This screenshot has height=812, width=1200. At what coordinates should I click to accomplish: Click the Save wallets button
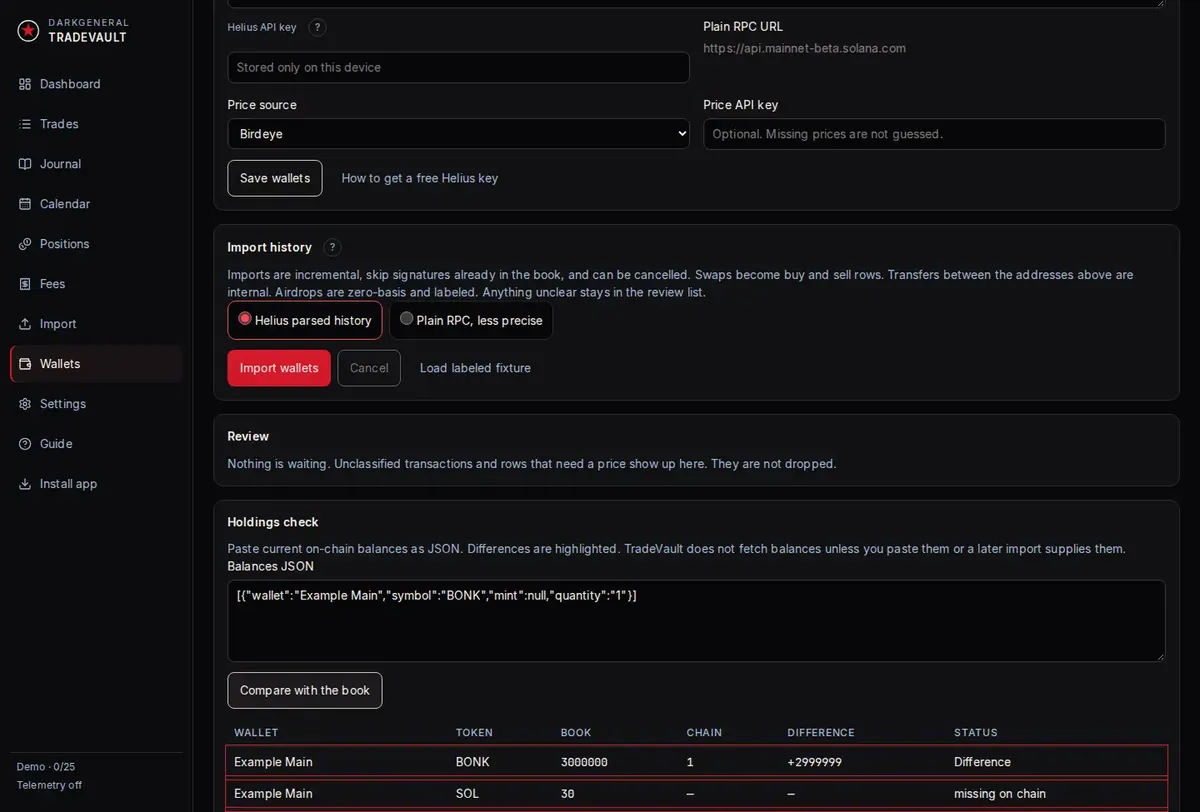[x=275, y=178]
